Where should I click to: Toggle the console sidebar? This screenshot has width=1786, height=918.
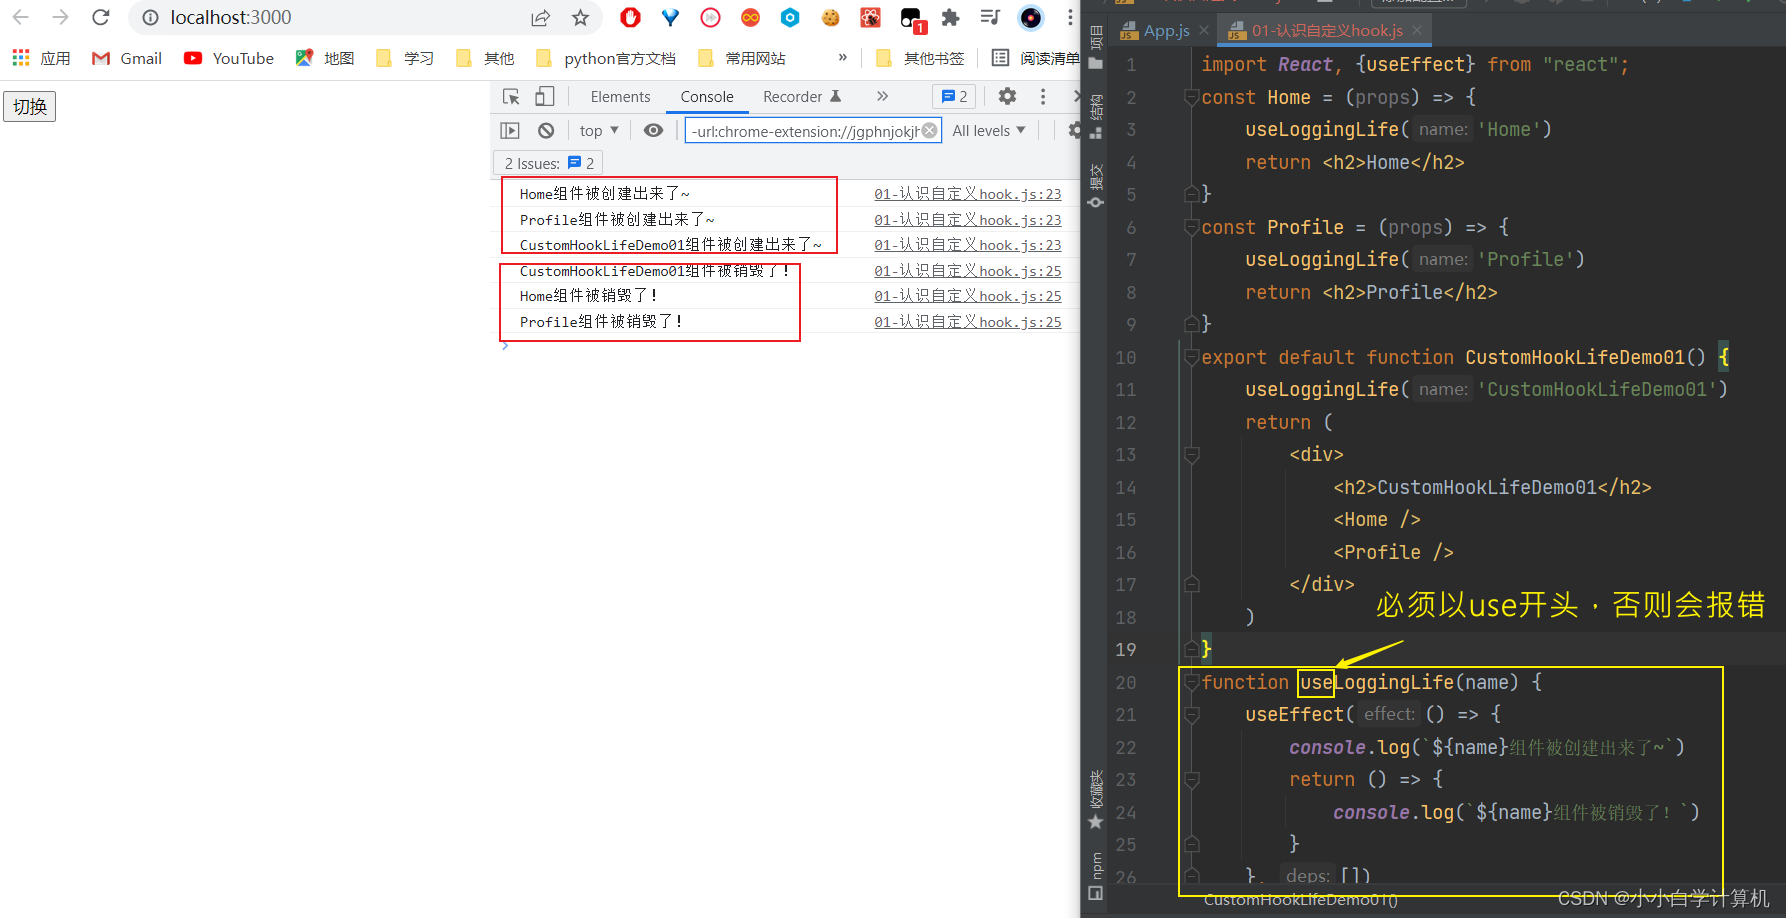(x=510, y=130)
